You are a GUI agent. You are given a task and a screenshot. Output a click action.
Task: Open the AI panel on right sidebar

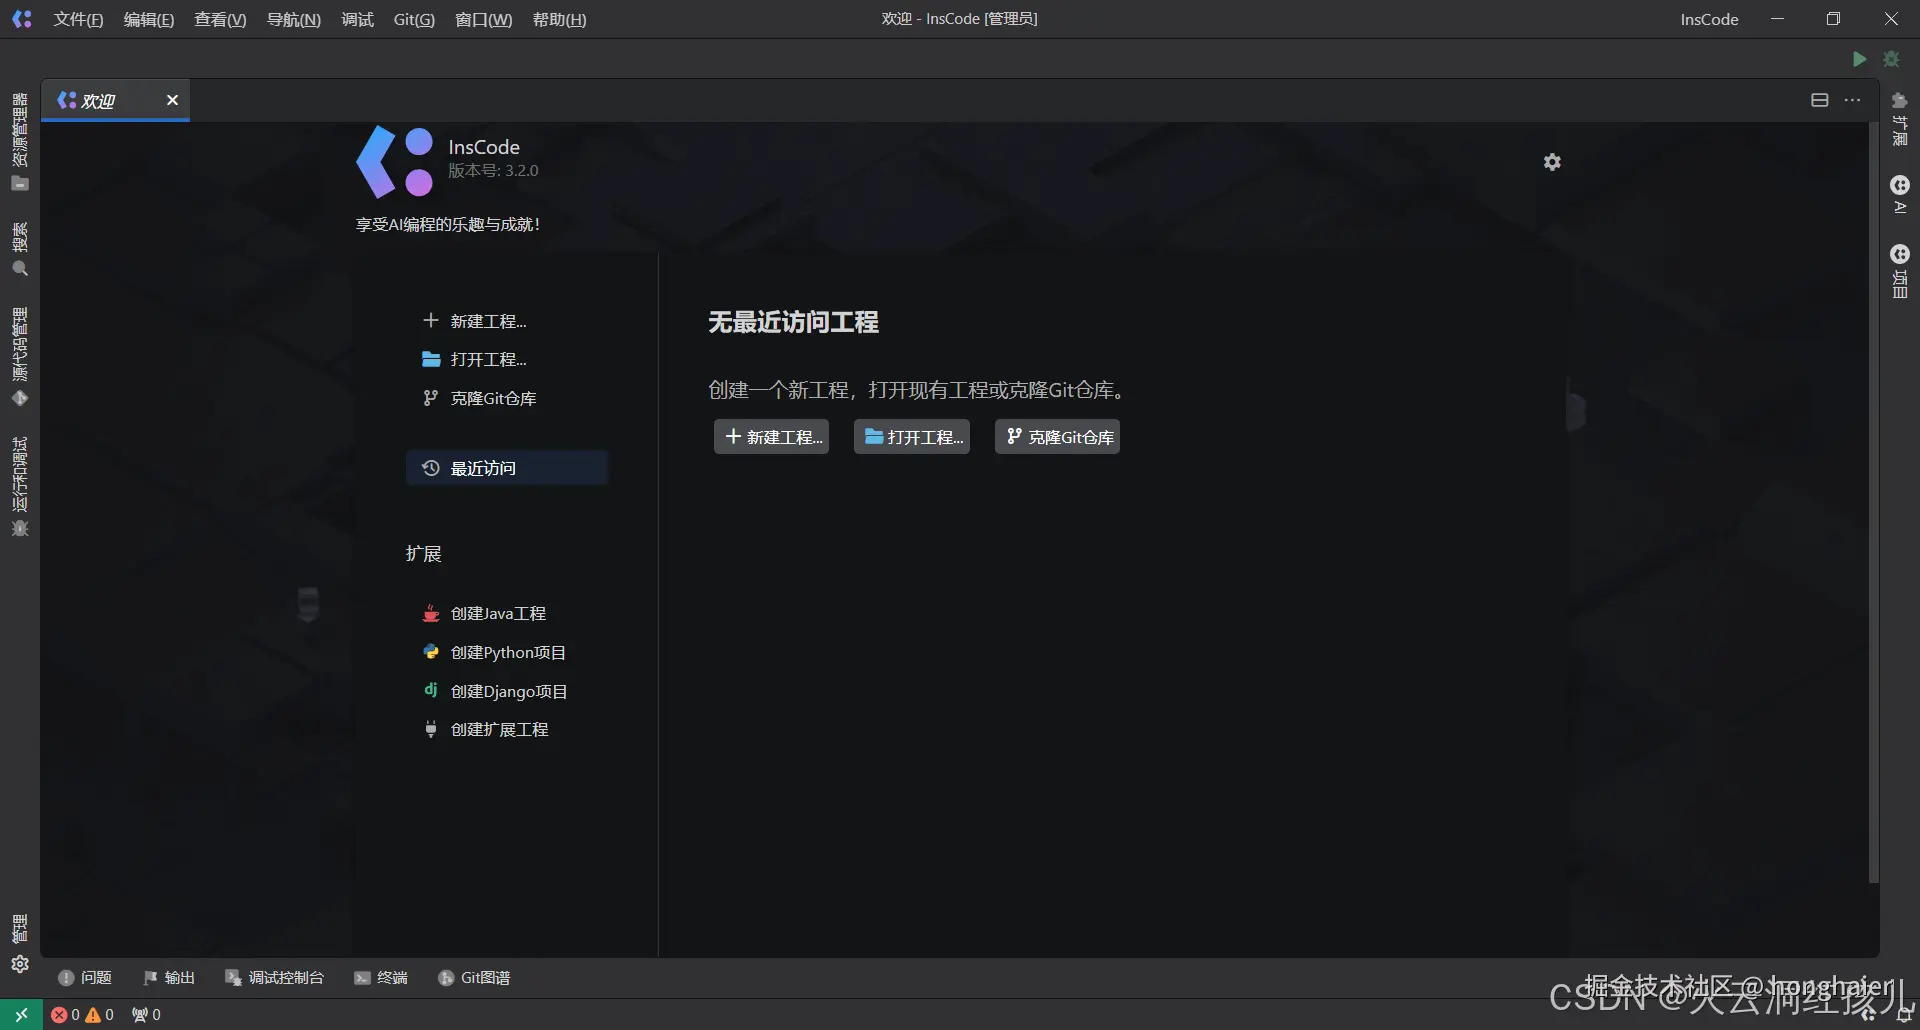(x=1900, y=194)
